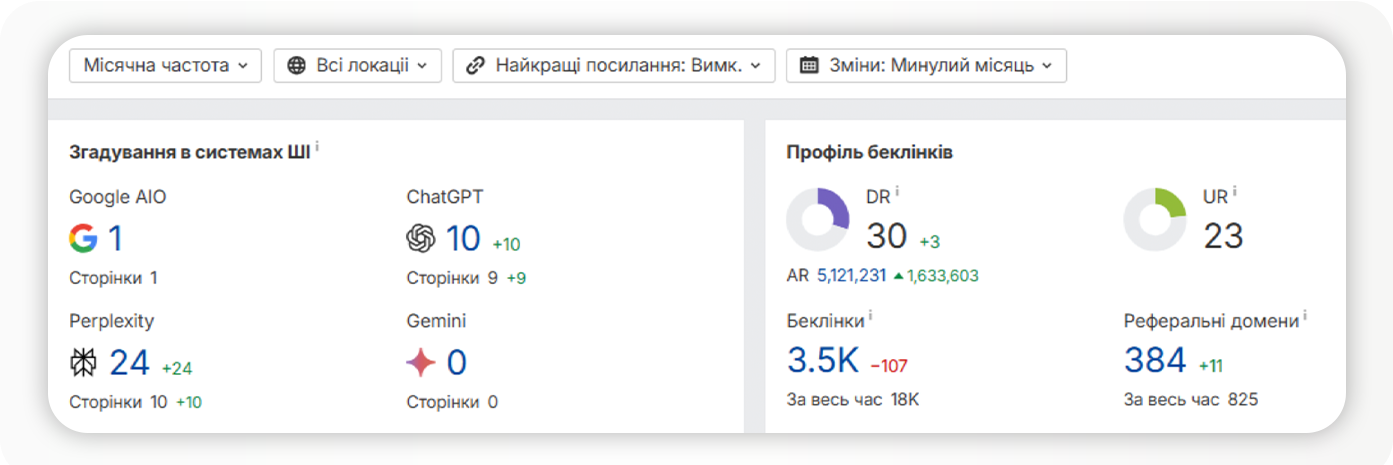Open backlinks value 3.5K

point(823,360)
